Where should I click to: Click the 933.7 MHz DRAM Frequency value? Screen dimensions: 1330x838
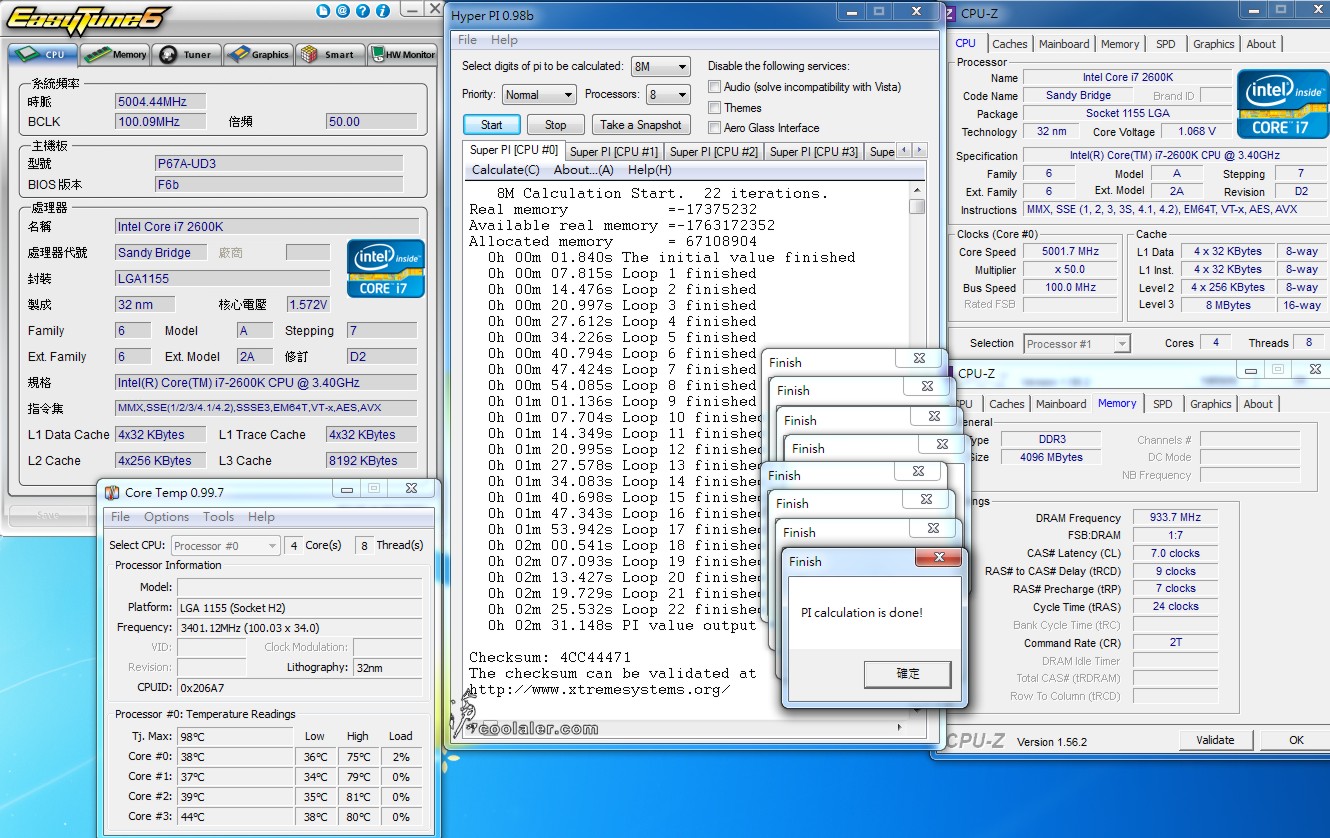[x=1176, y=518]
